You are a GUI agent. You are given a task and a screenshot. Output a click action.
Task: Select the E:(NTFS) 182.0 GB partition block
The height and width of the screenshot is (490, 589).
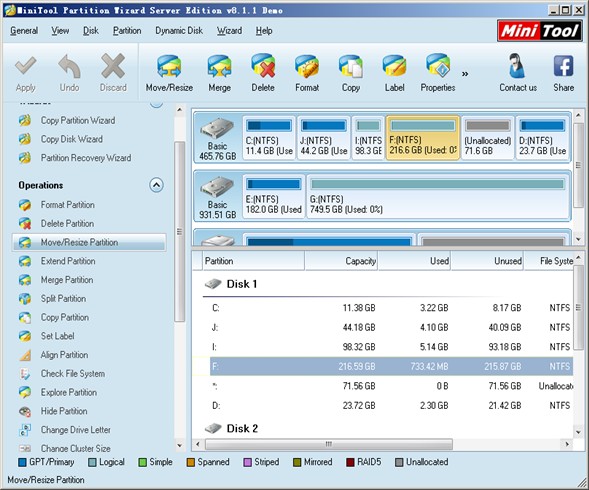click(274, 196)
